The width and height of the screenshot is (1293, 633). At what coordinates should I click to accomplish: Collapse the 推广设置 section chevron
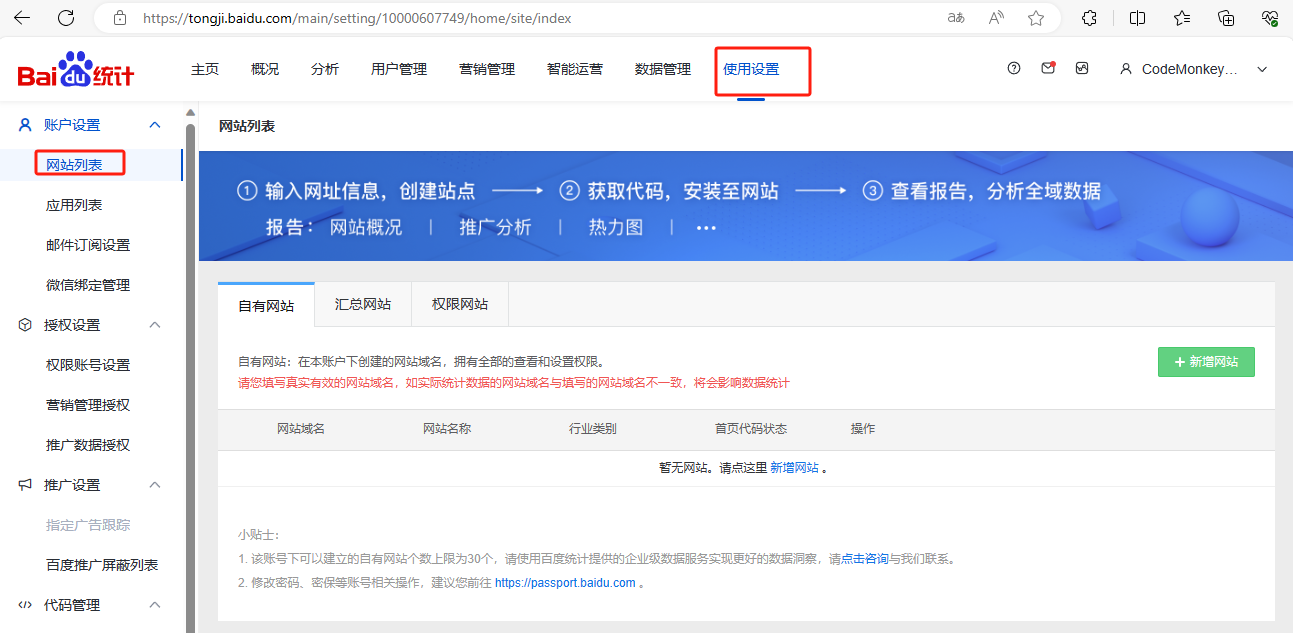tap(155, 485)
